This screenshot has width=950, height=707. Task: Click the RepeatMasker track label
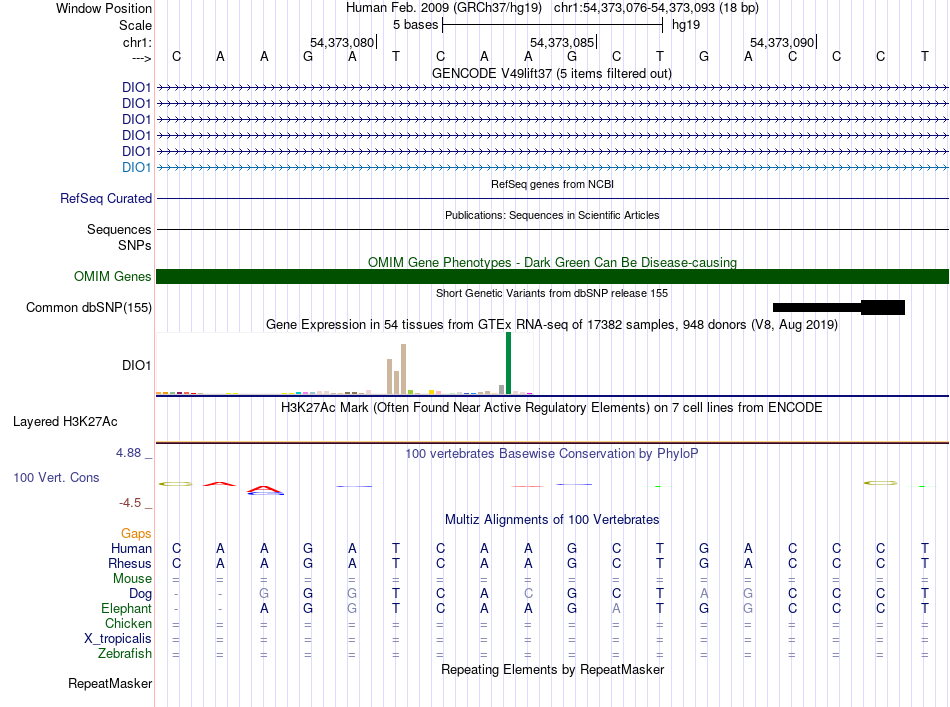pyautogui.click(x=110, y=683)
